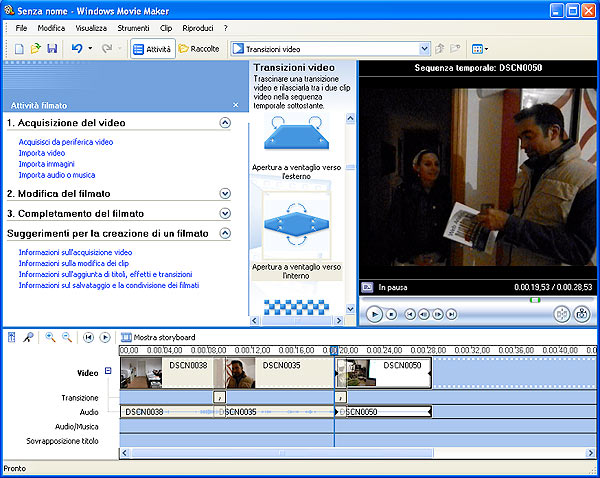Step to the next frame

tap(438, 315)
